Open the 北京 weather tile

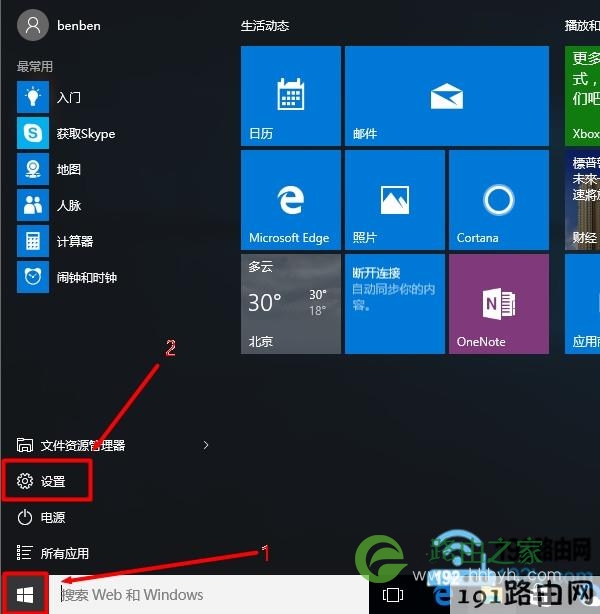(x=291, y=304)
